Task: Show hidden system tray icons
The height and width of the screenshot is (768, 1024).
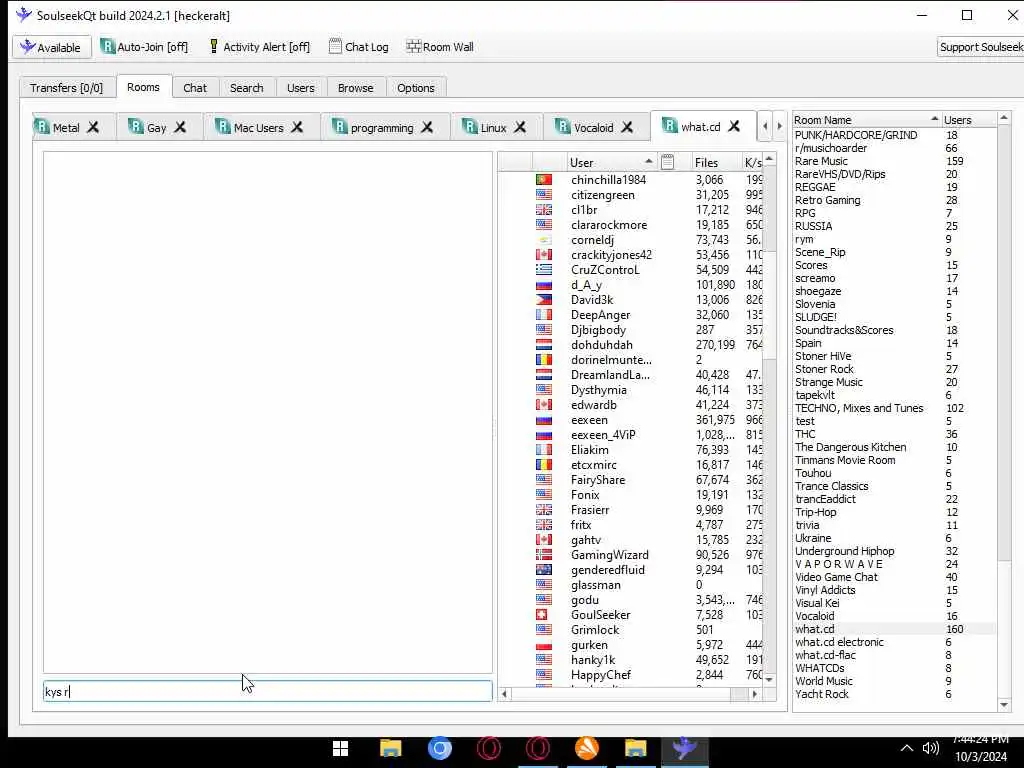Action: [x=906, y=748]
